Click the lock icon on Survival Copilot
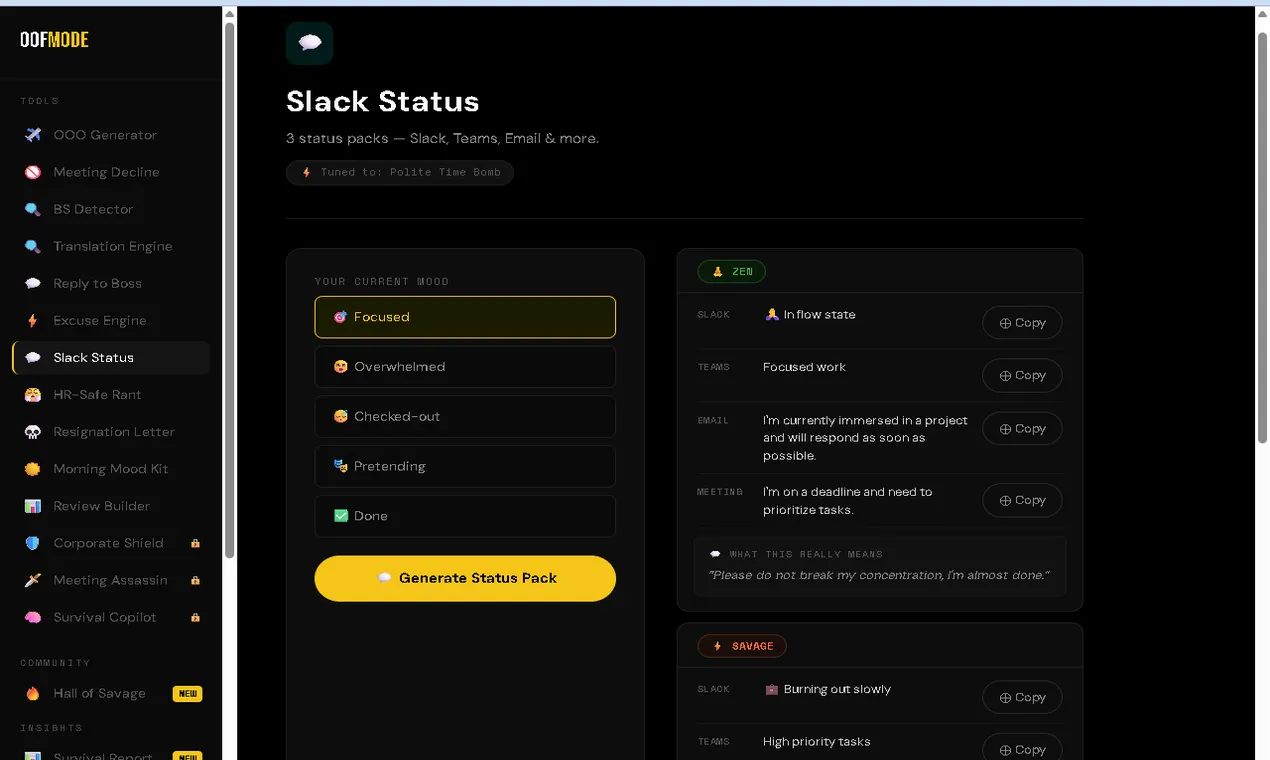This screenshot has width=1270, height=760. [195, 617]
